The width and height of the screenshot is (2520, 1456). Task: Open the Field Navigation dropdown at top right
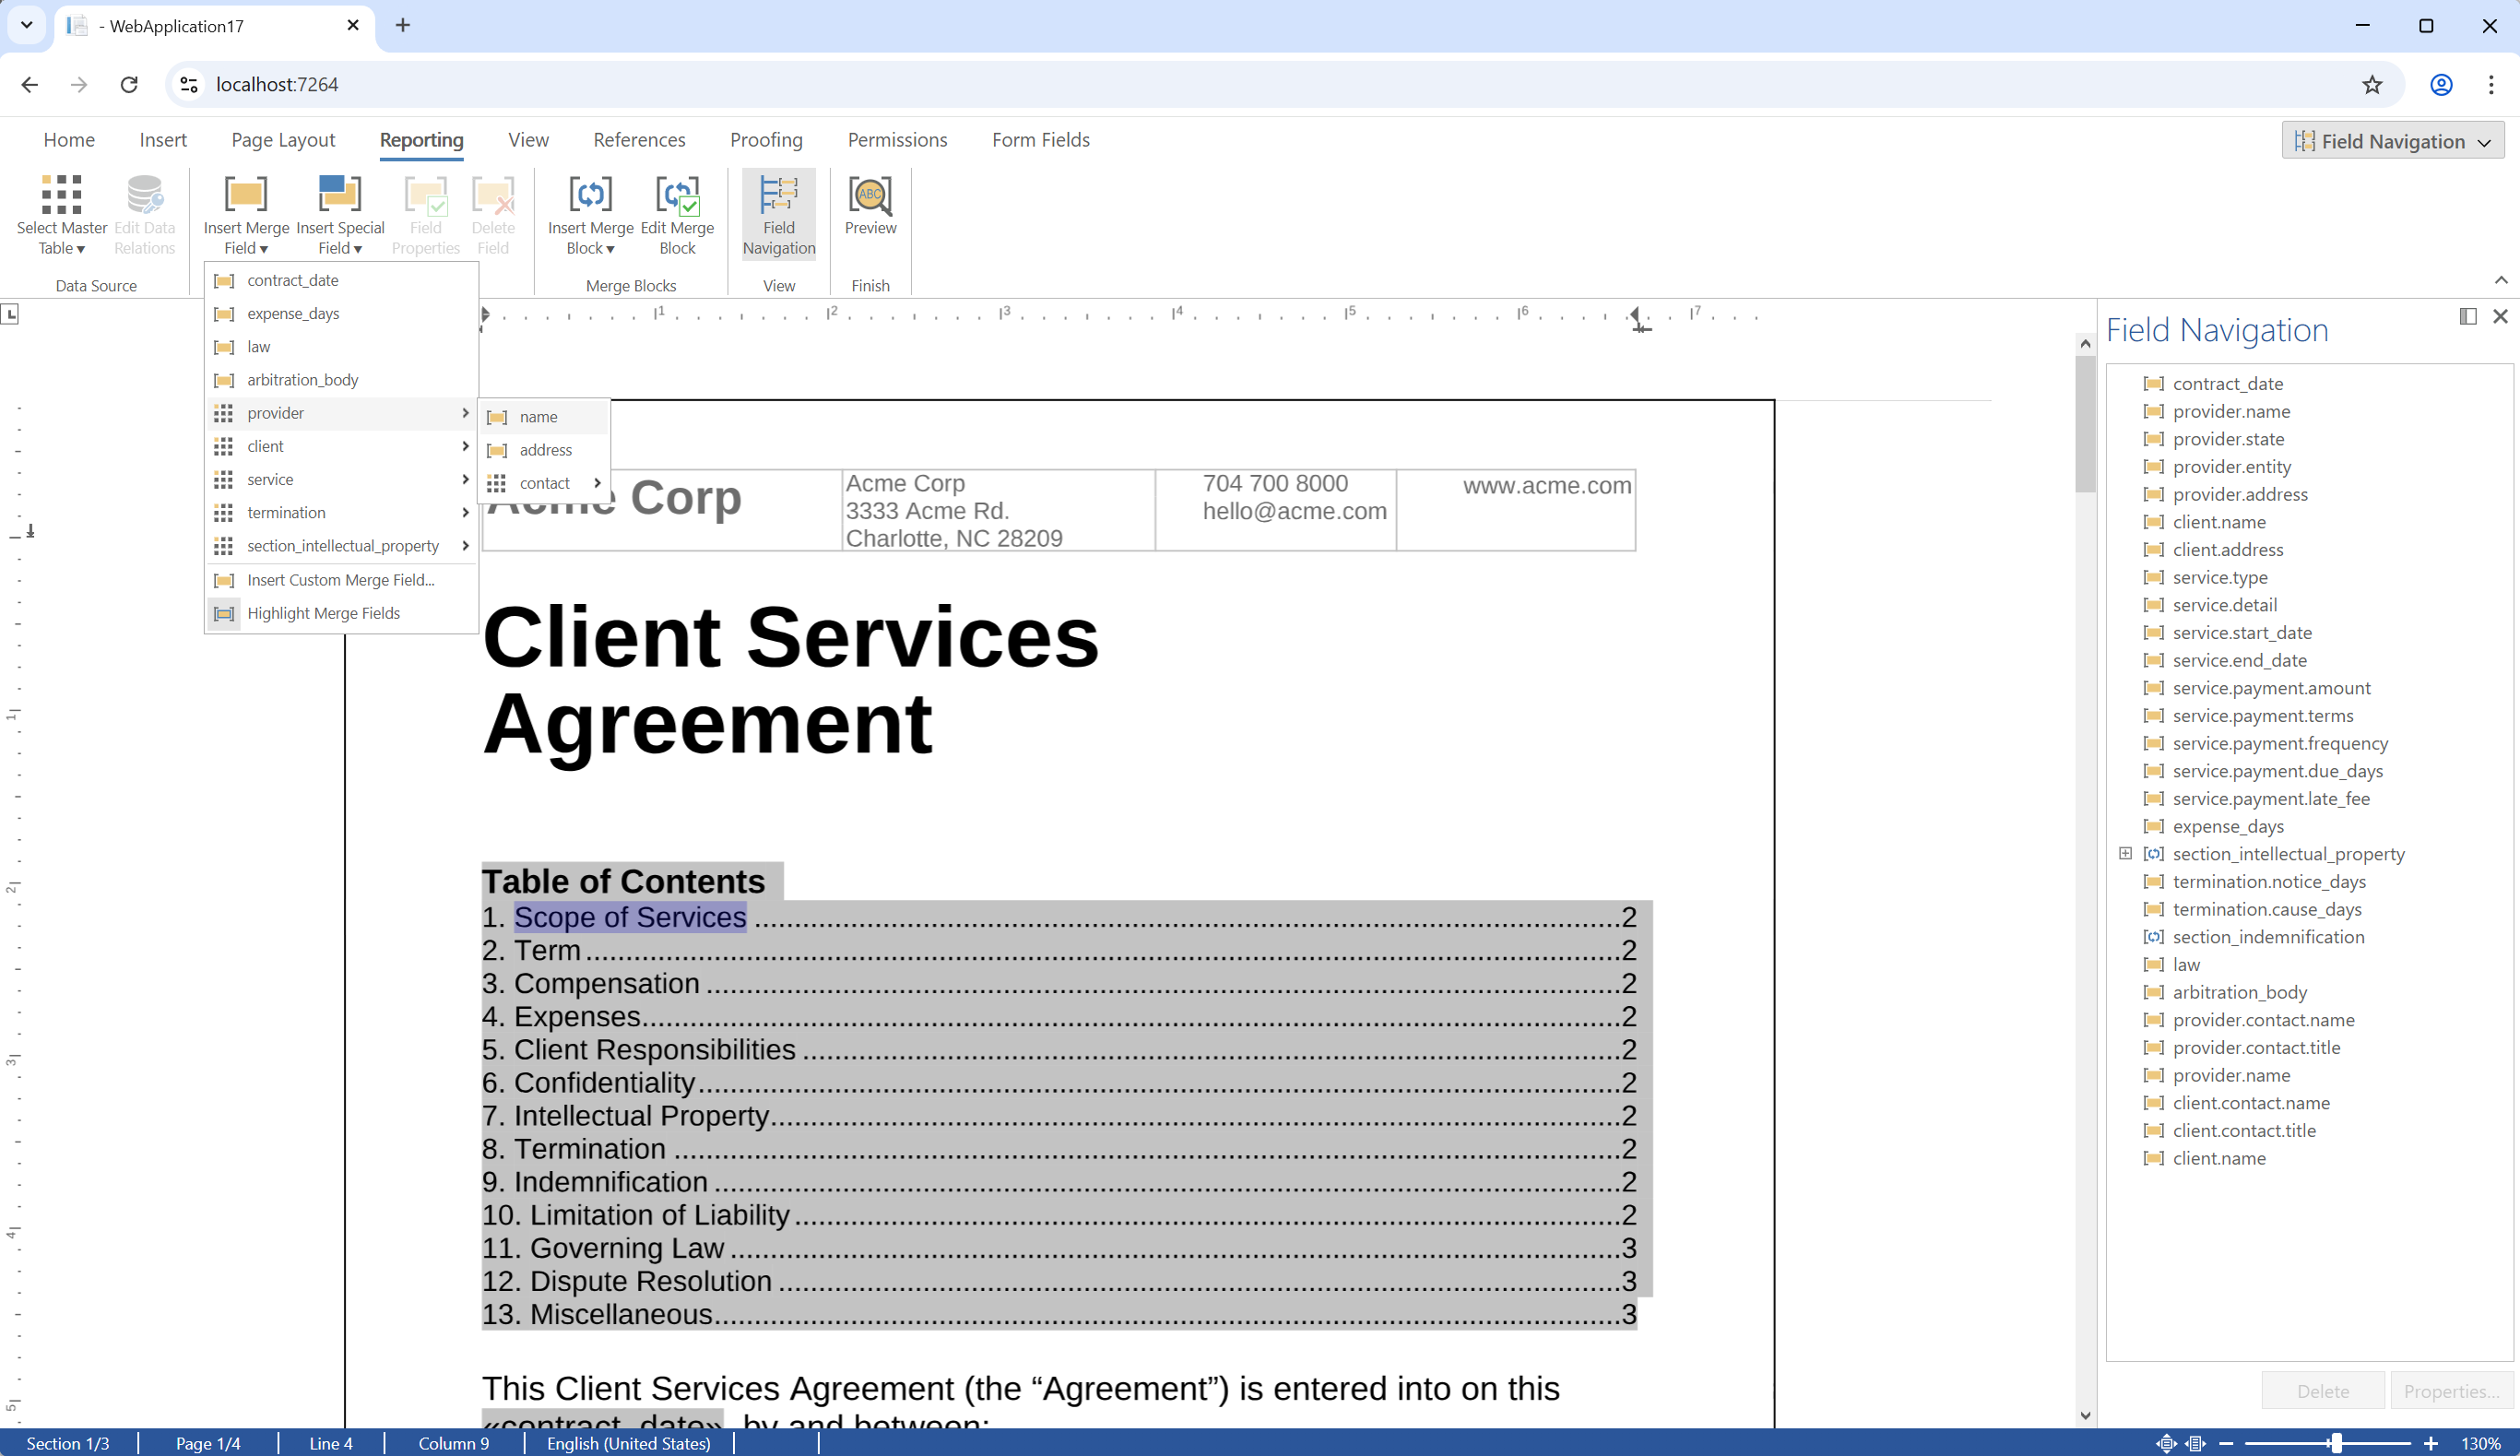point(2392,141)
